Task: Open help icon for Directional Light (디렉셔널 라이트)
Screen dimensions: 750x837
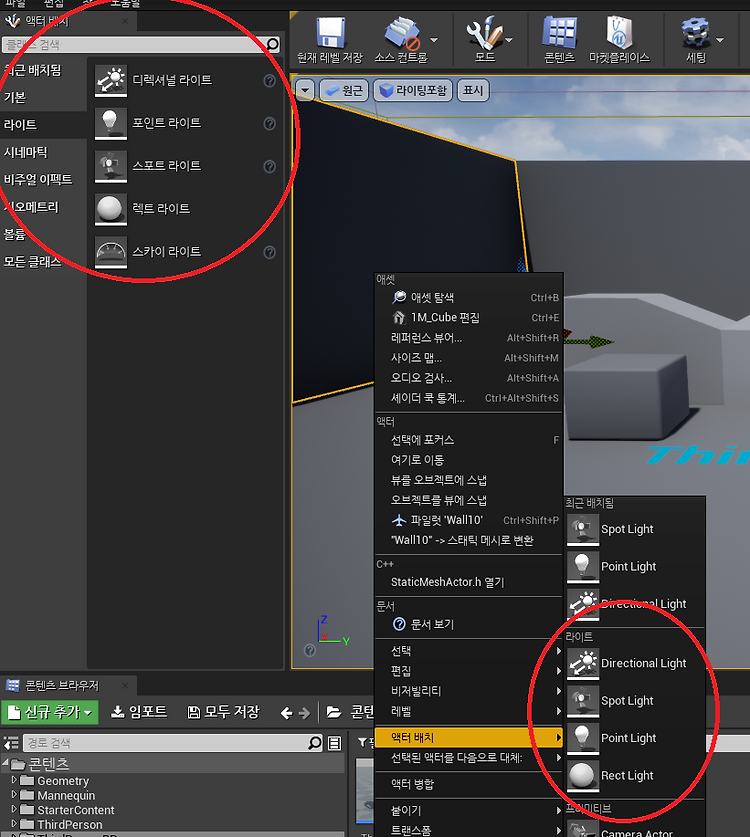Action: (270, 81)
